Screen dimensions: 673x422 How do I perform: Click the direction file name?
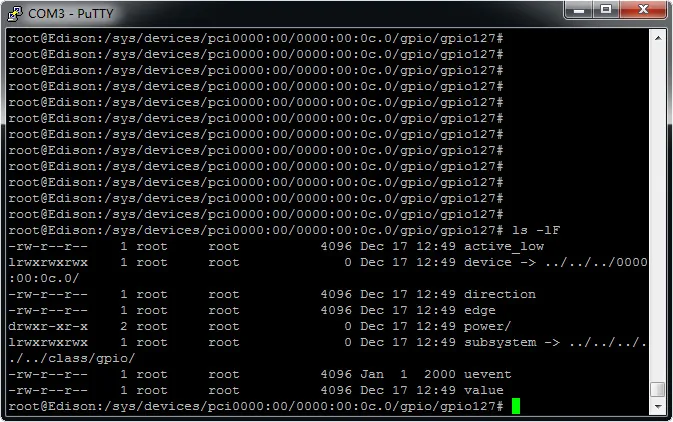(x=500, y=294)
